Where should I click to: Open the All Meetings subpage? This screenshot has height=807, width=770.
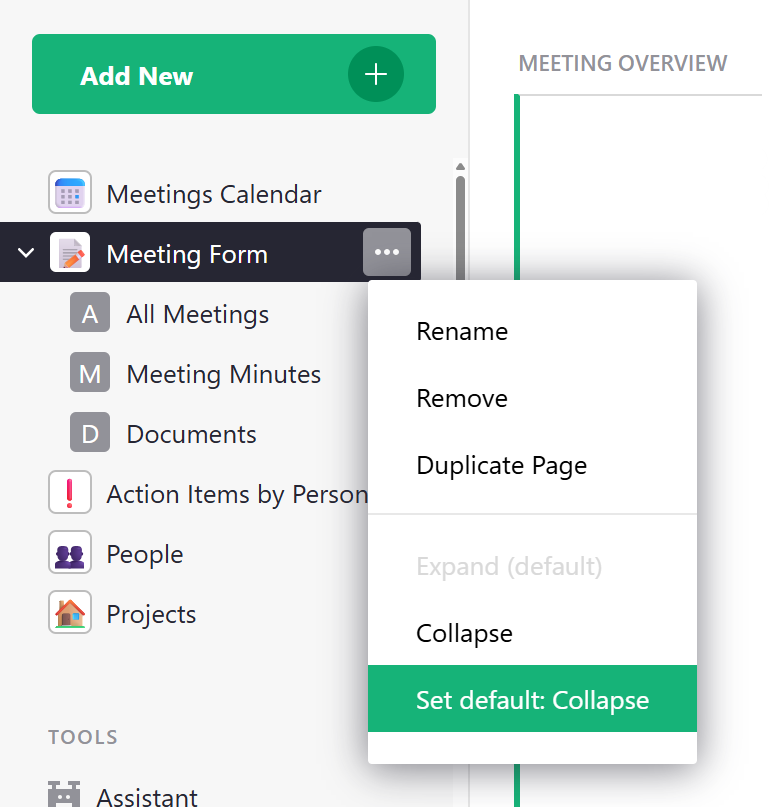click(x=197, y=314)
